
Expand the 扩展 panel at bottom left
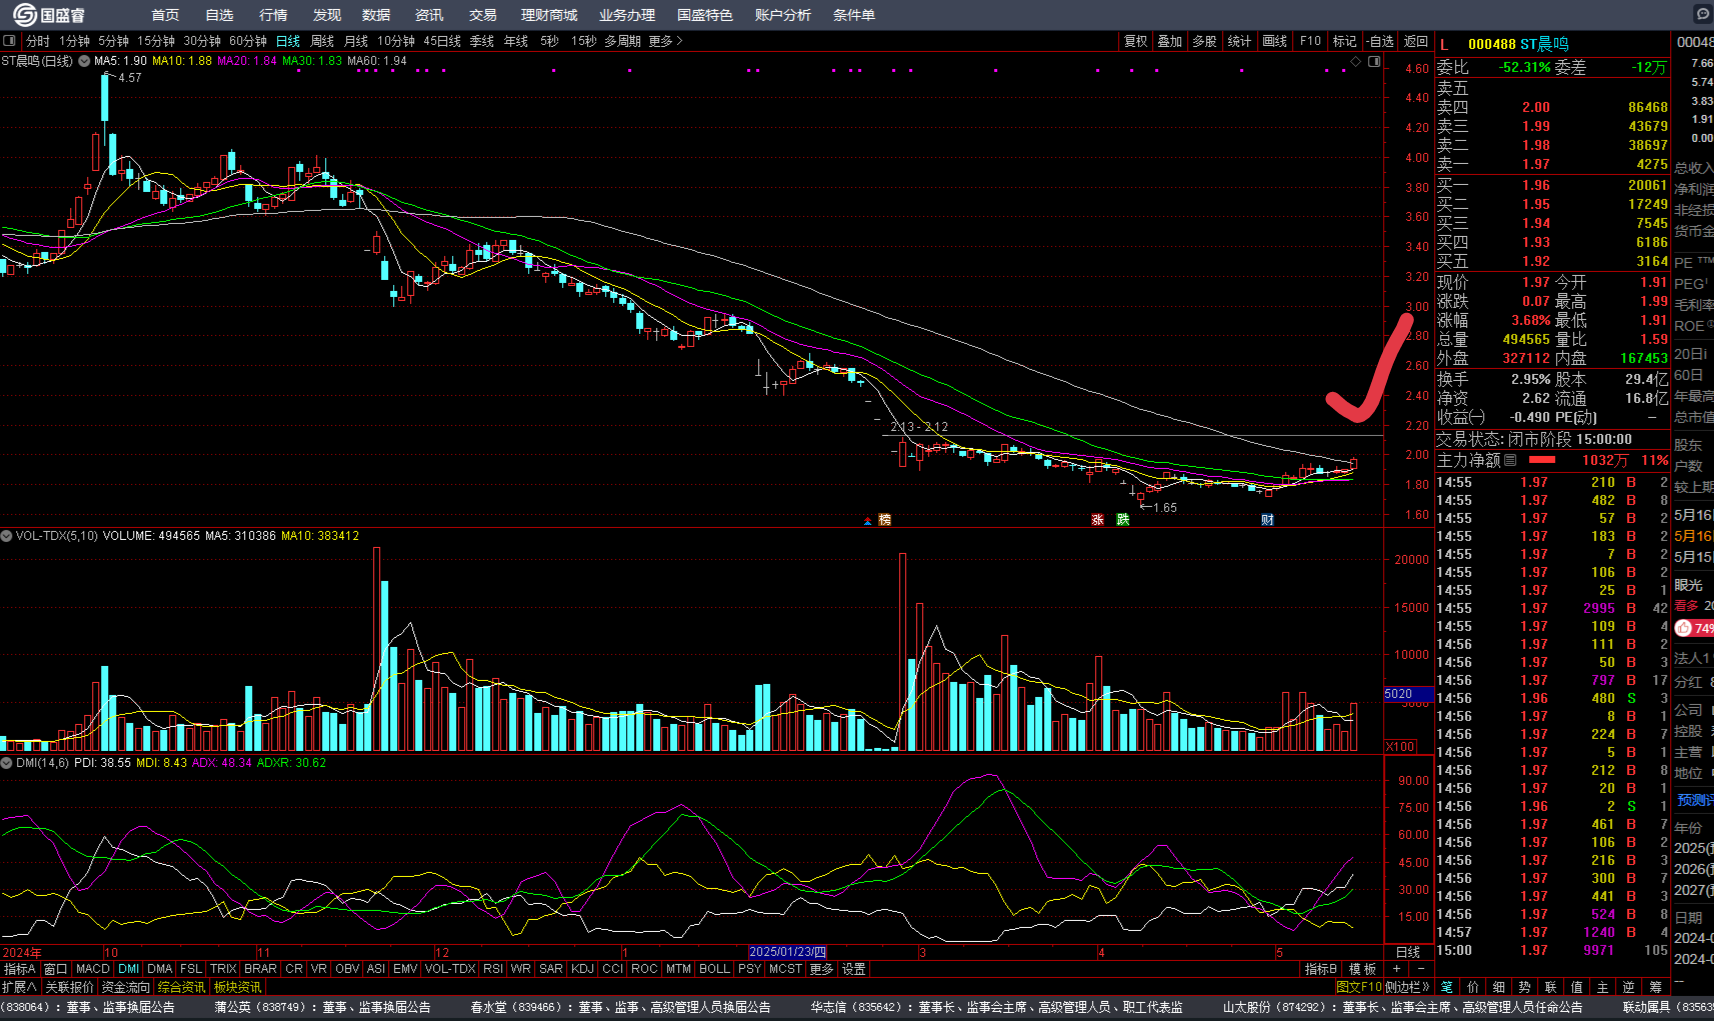pyautogui.click(x=19, y=987)
